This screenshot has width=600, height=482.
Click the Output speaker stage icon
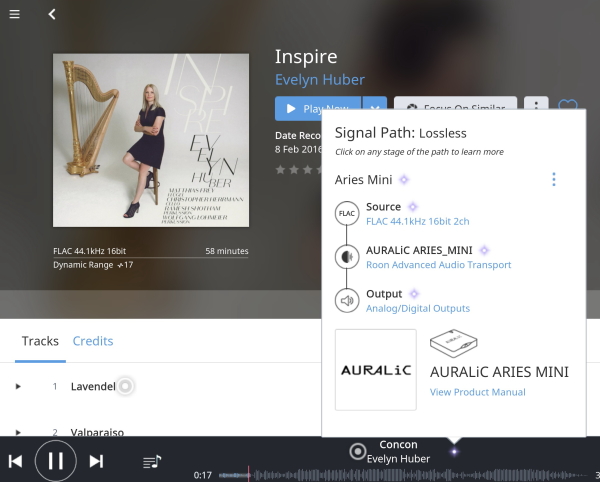pos(347,301)
